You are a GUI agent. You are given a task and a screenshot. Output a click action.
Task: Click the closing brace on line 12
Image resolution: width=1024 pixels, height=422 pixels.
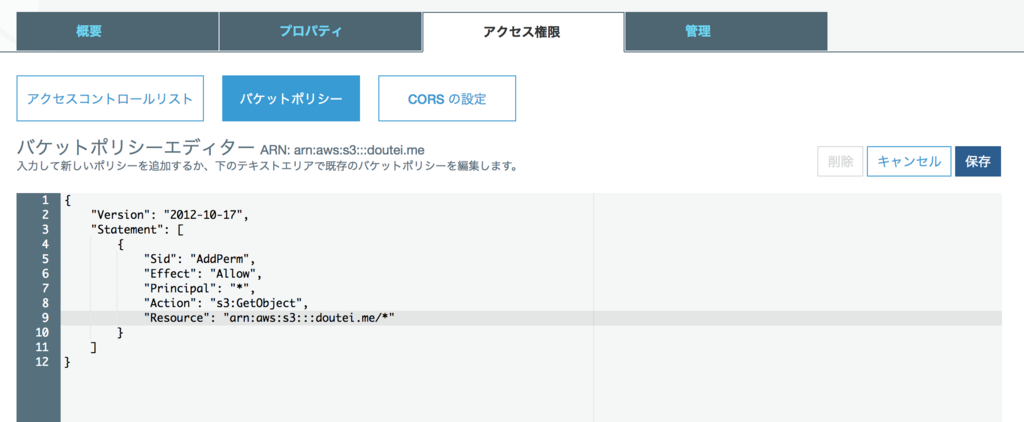[67, 362]
